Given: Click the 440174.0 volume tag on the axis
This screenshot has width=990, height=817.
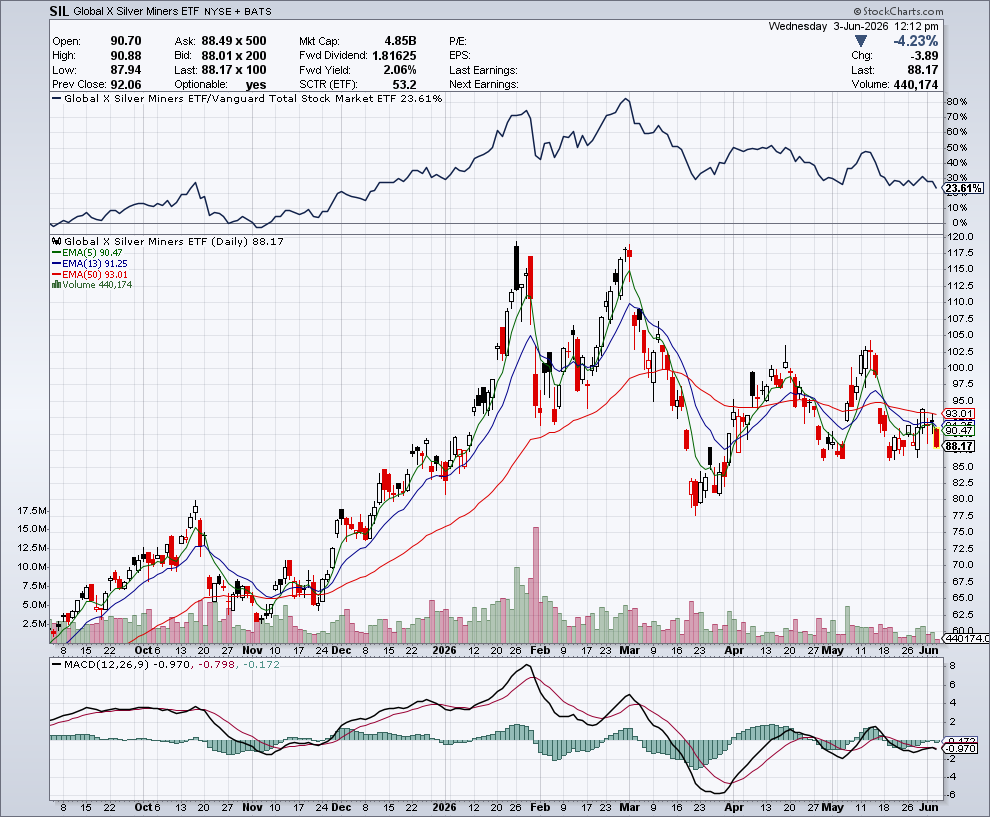Looking at the screenshot, I should coord(967,638).
